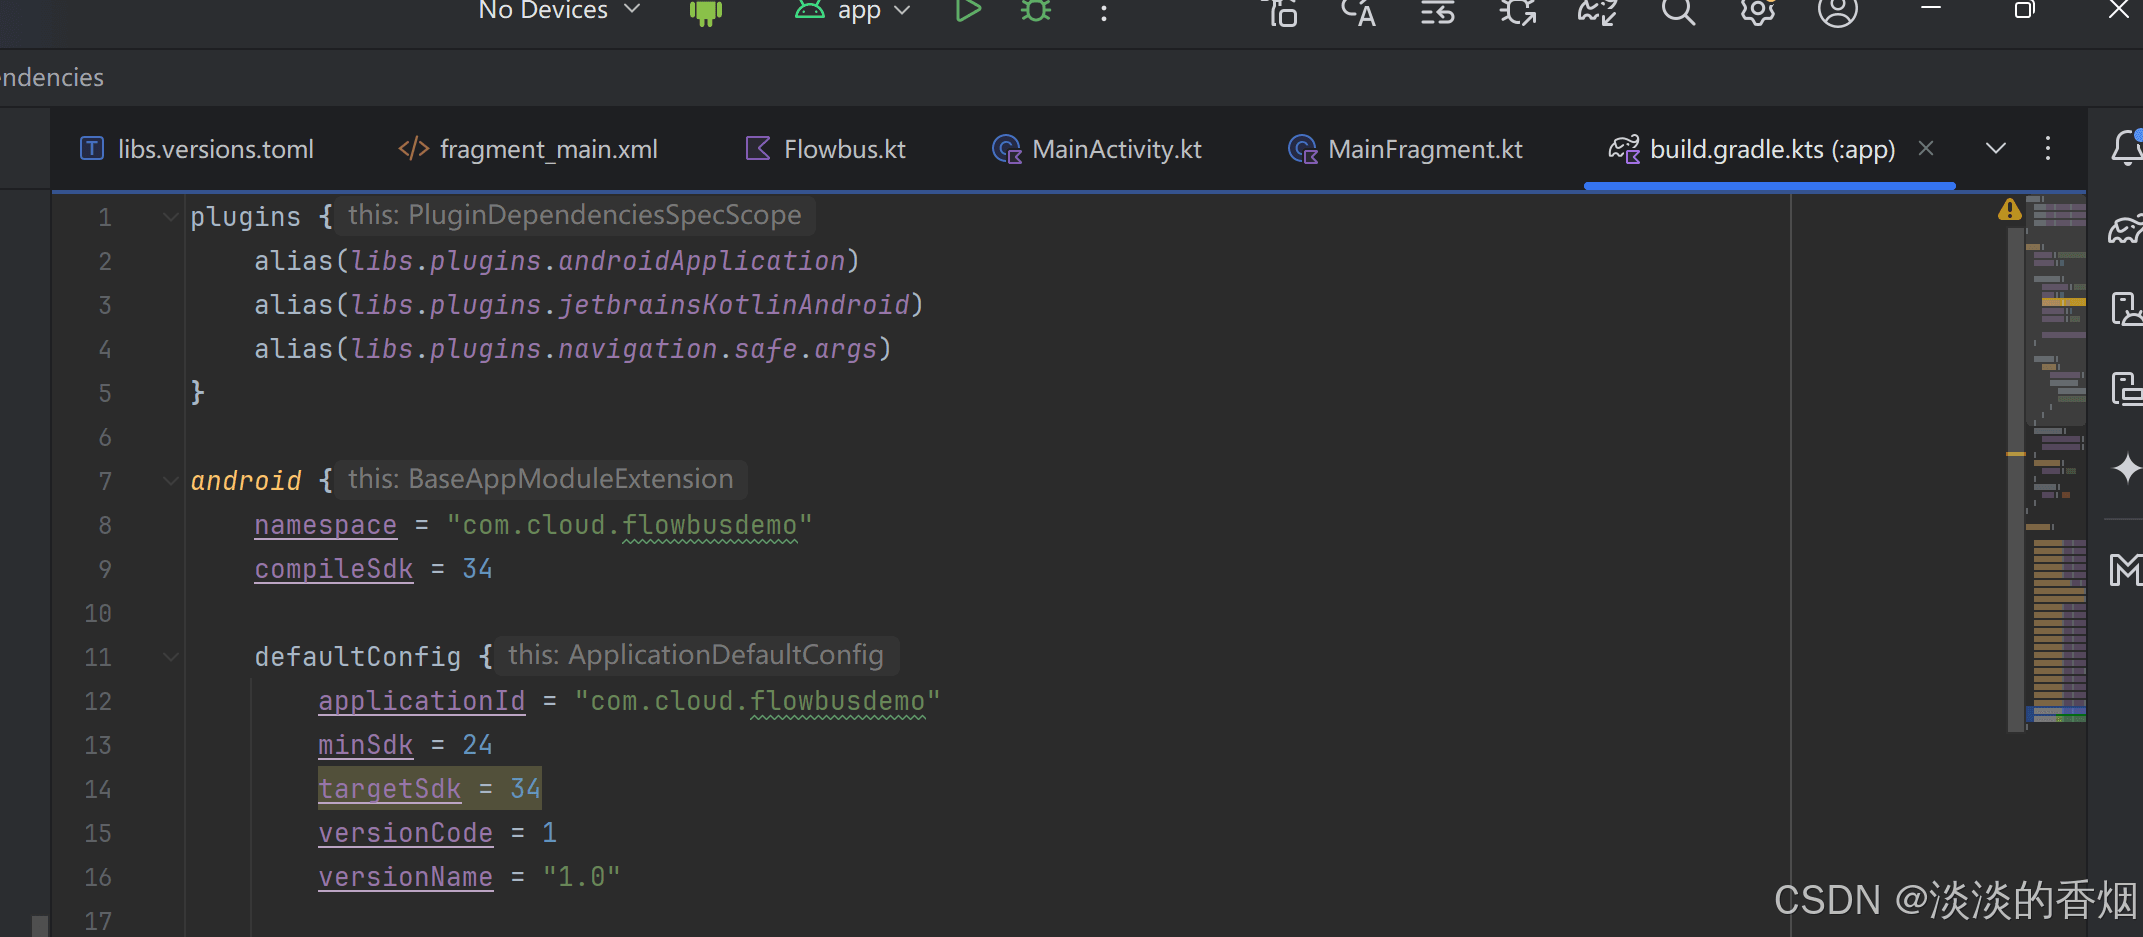Switch to MainFragment.kt tab

(1406, 149)
